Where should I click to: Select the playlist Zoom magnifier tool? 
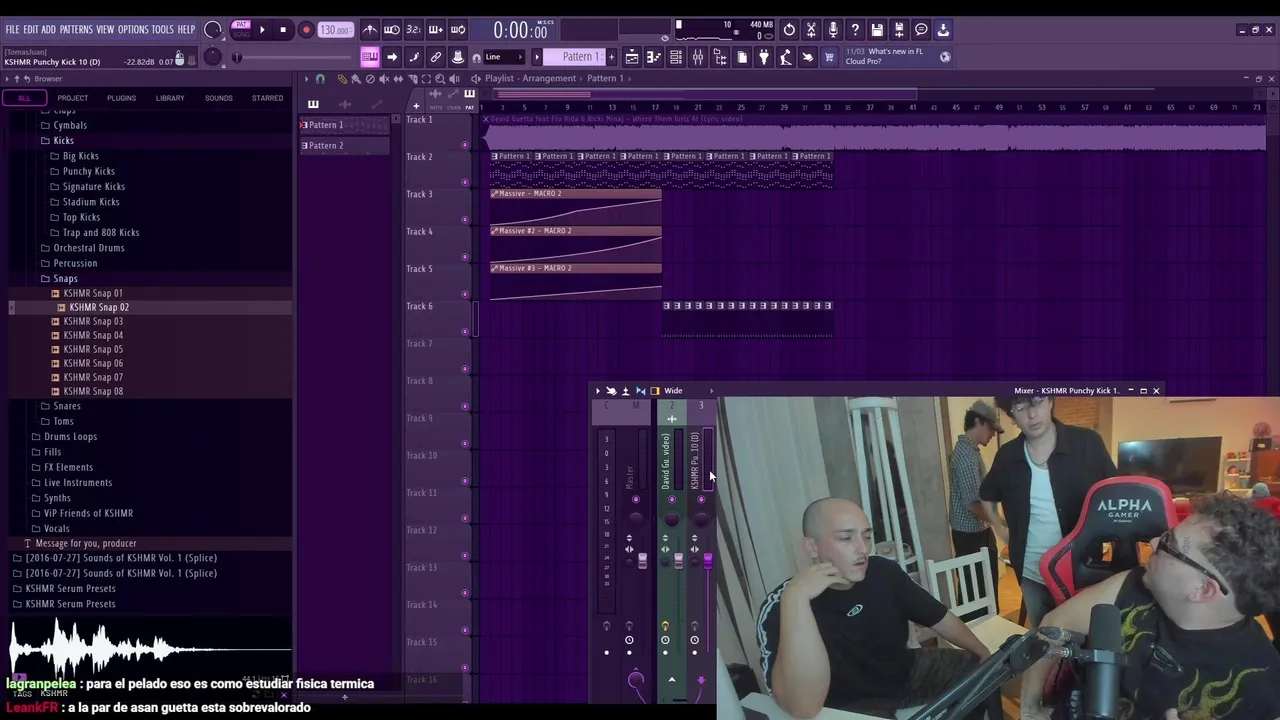[x=440, y=78]
